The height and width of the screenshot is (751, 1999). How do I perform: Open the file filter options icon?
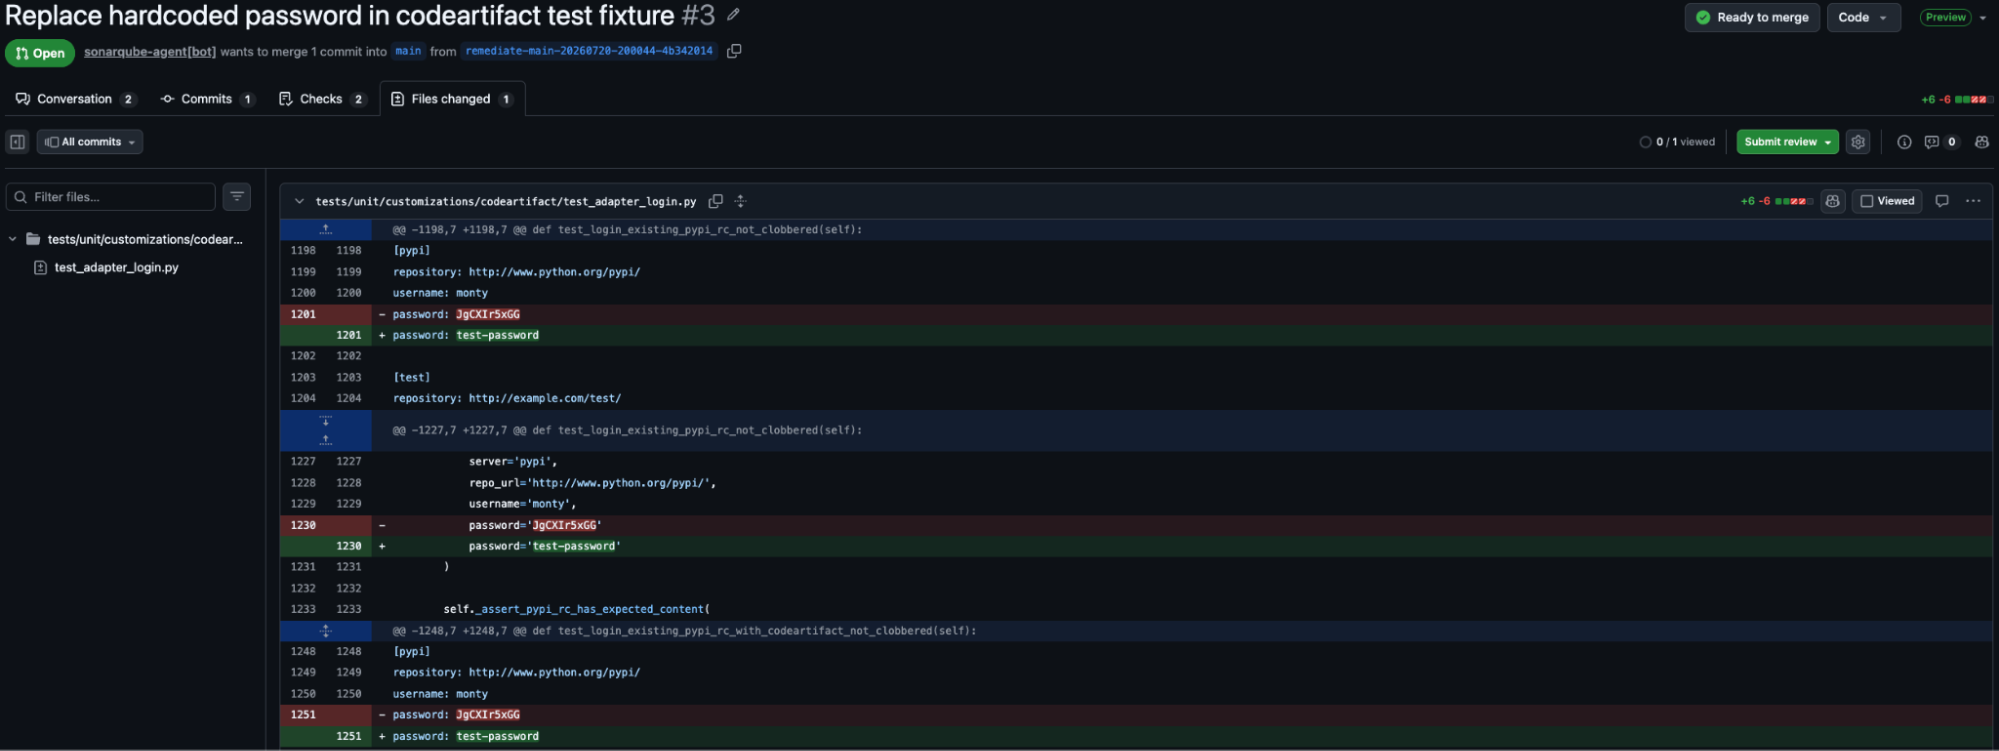(x=237, y=197)
